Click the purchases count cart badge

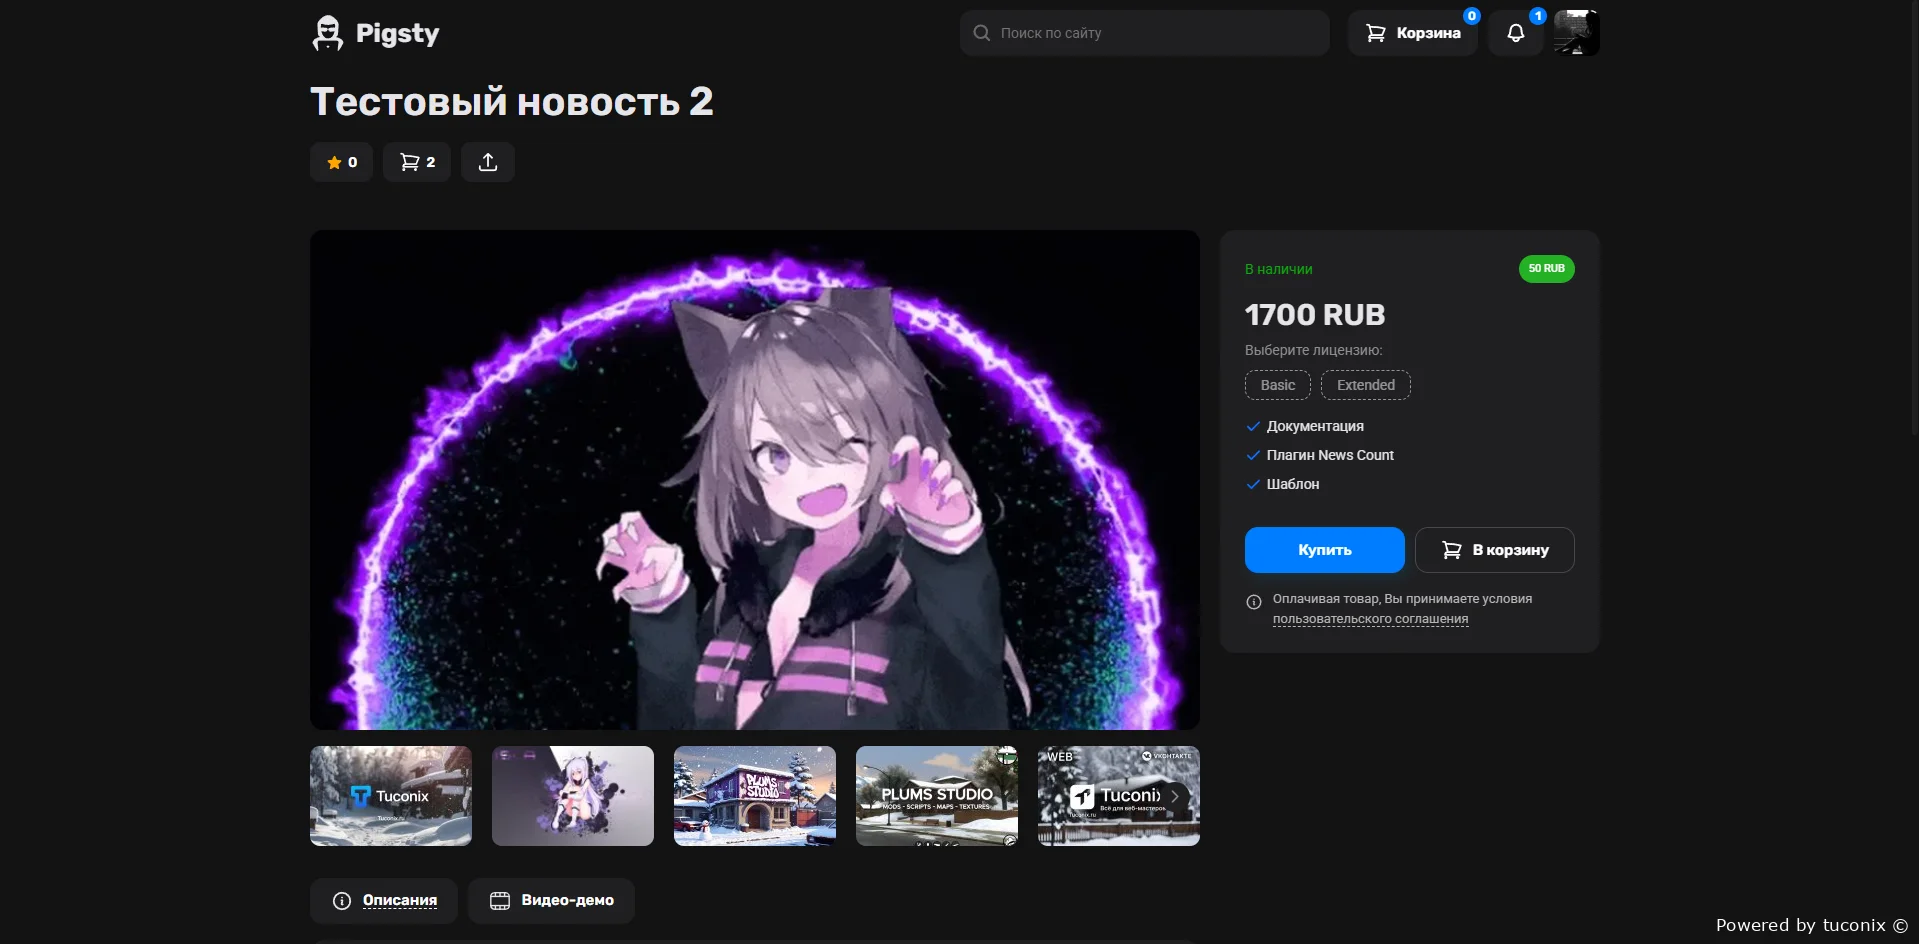click(x=417, y=162)
